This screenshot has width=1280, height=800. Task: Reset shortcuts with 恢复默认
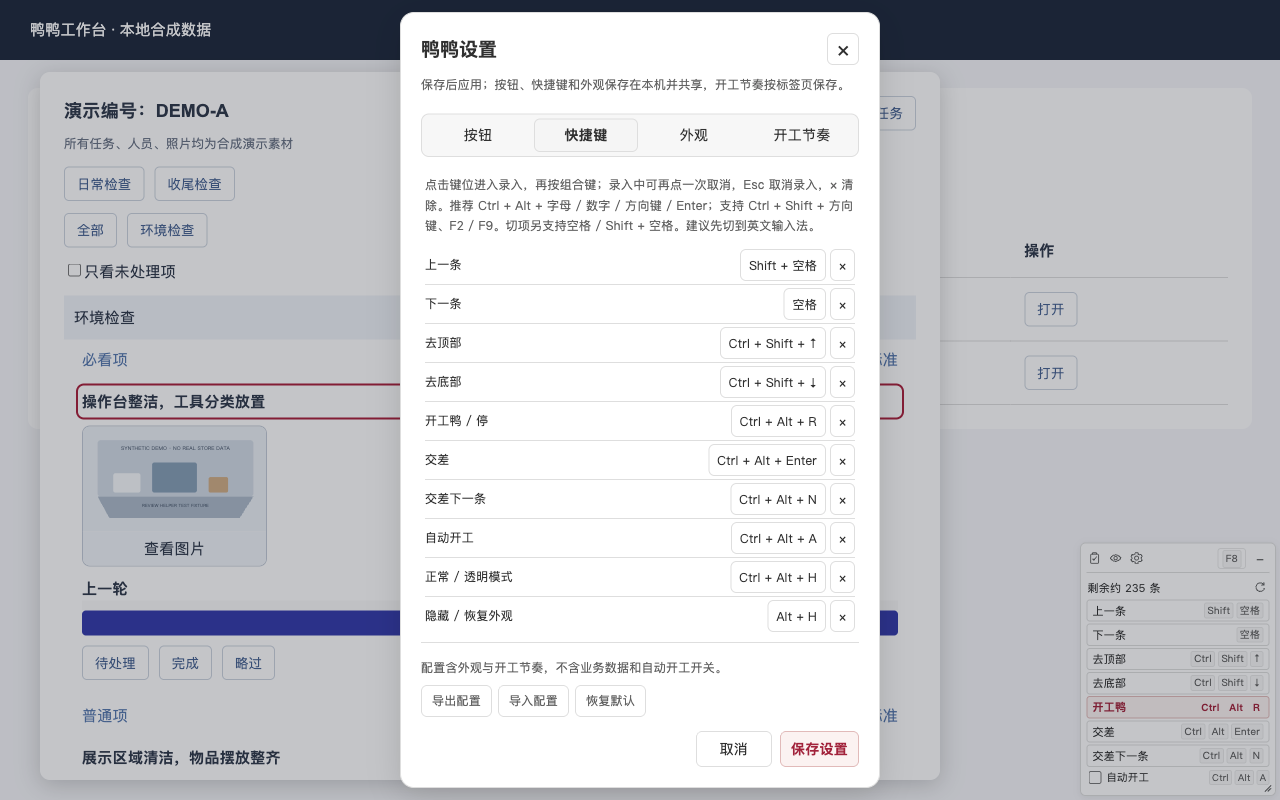(x=610, y=701)
